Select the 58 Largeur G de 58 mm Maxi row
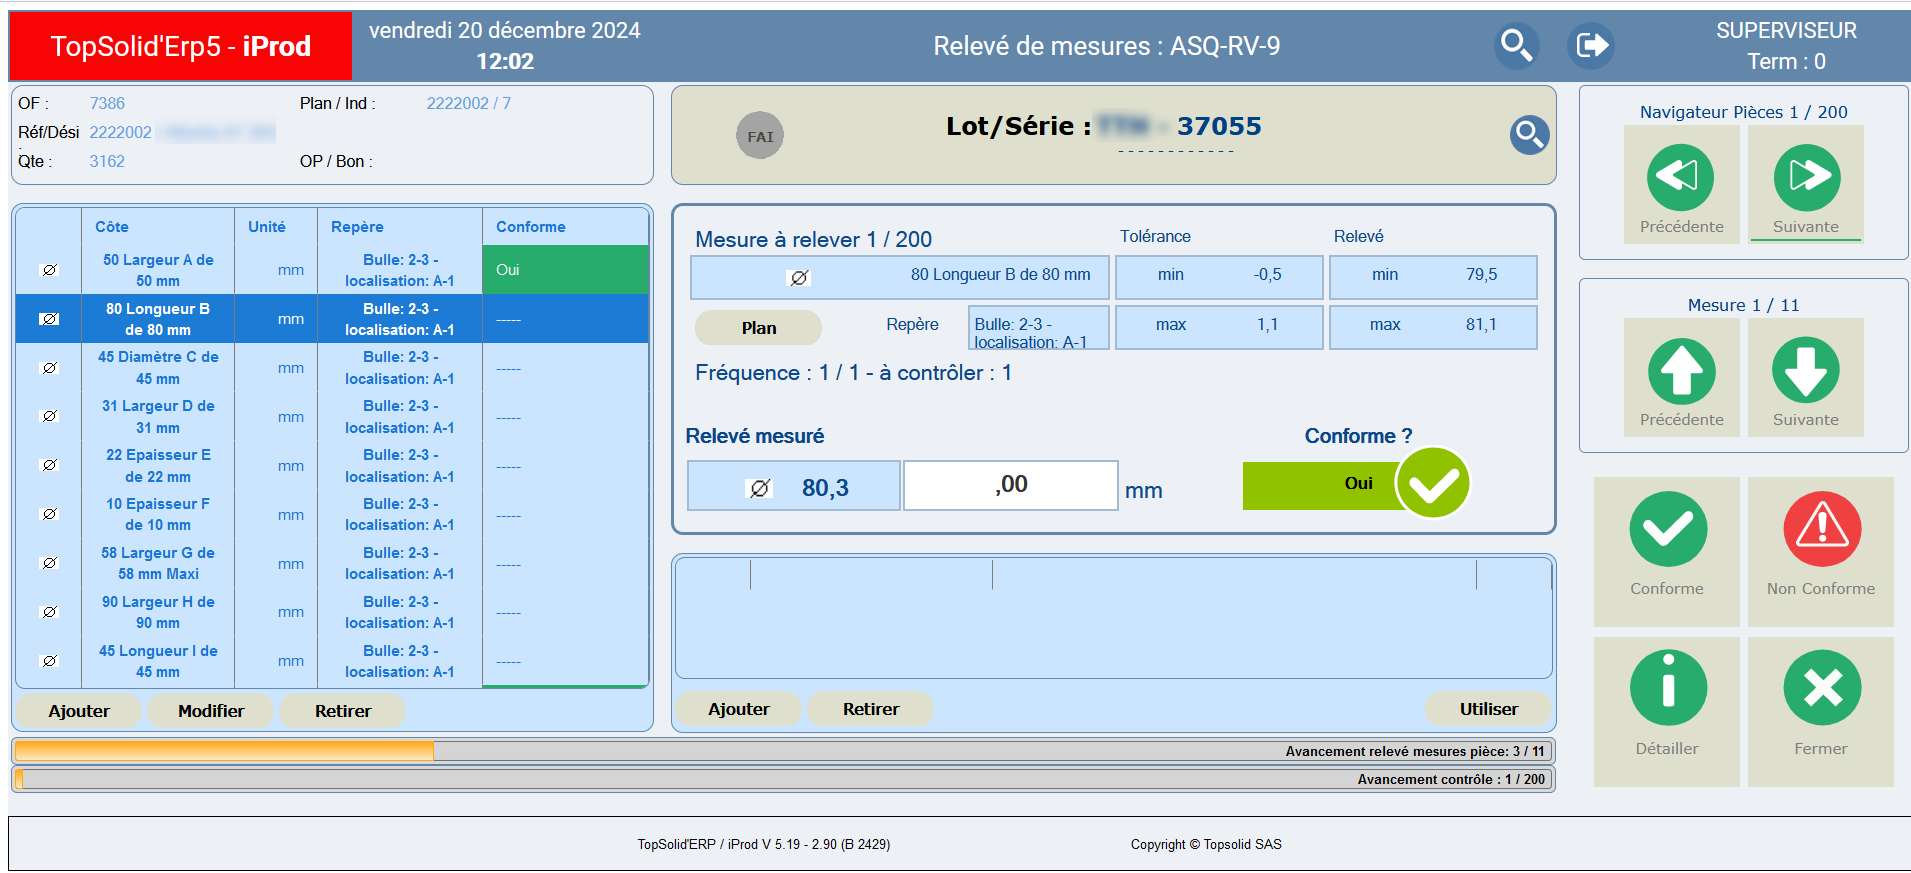1911x873 pixels. (x=332, y=563)
